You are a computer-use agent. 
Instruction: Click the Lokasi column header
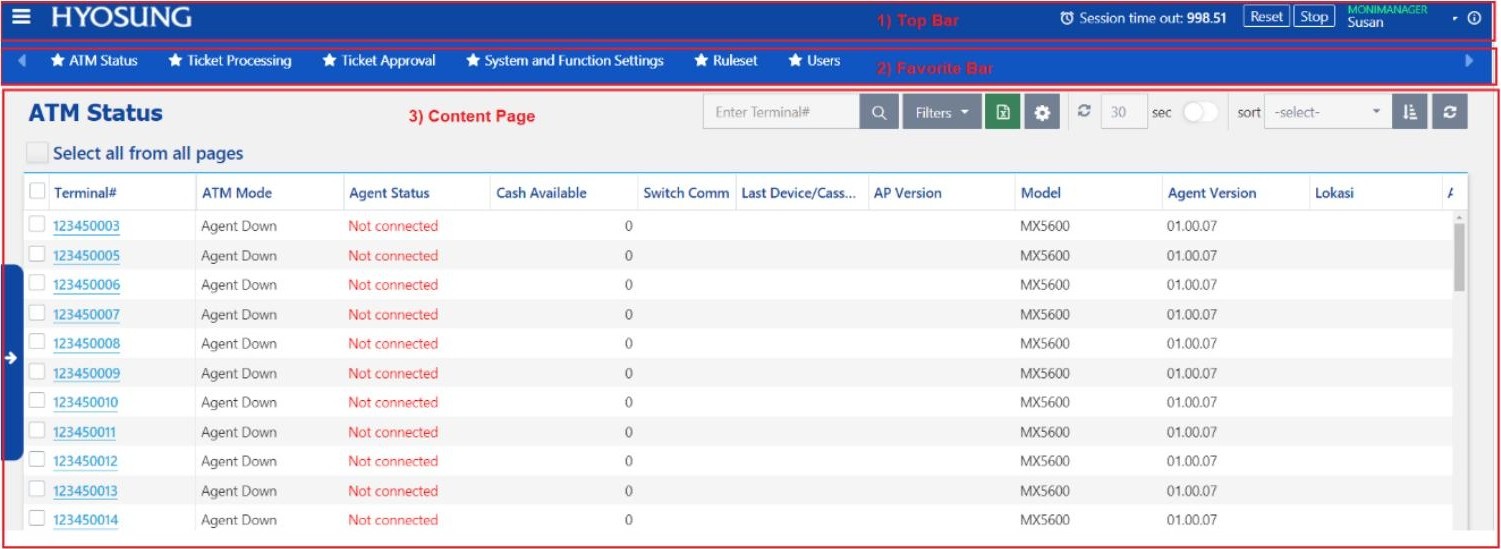click(x=1335, y=193)
